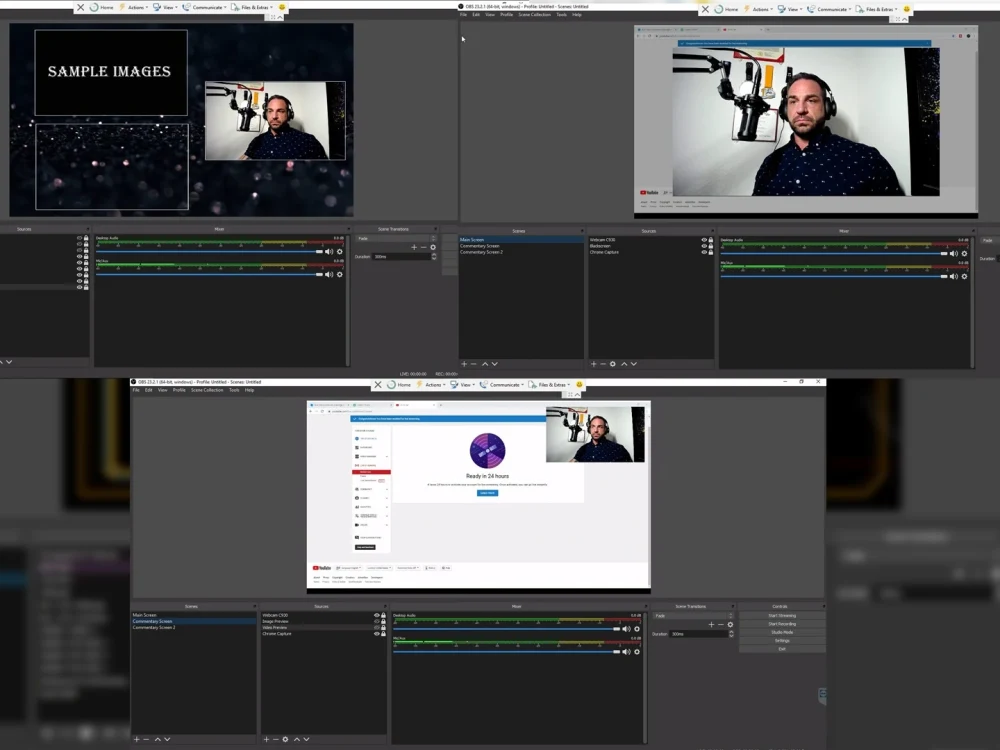Adjust Desktop Audio volume slider, top-right OBS mixer
Image resolution: width=1000 pixels, height=750 pixels.
[x=834, y=253]
